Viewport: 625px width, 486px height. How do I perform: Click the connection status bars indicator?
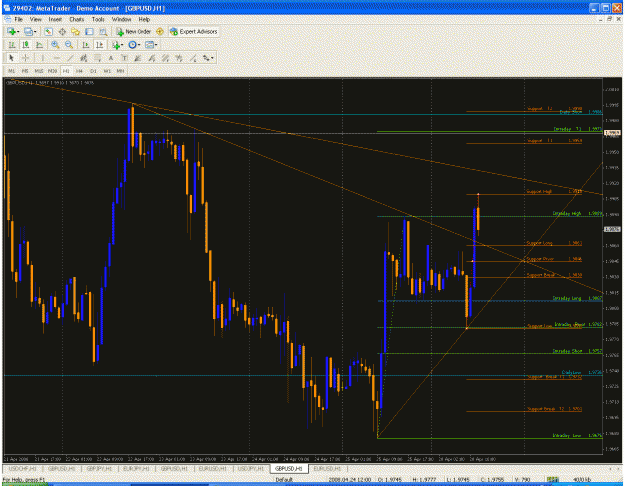(552, 479)
